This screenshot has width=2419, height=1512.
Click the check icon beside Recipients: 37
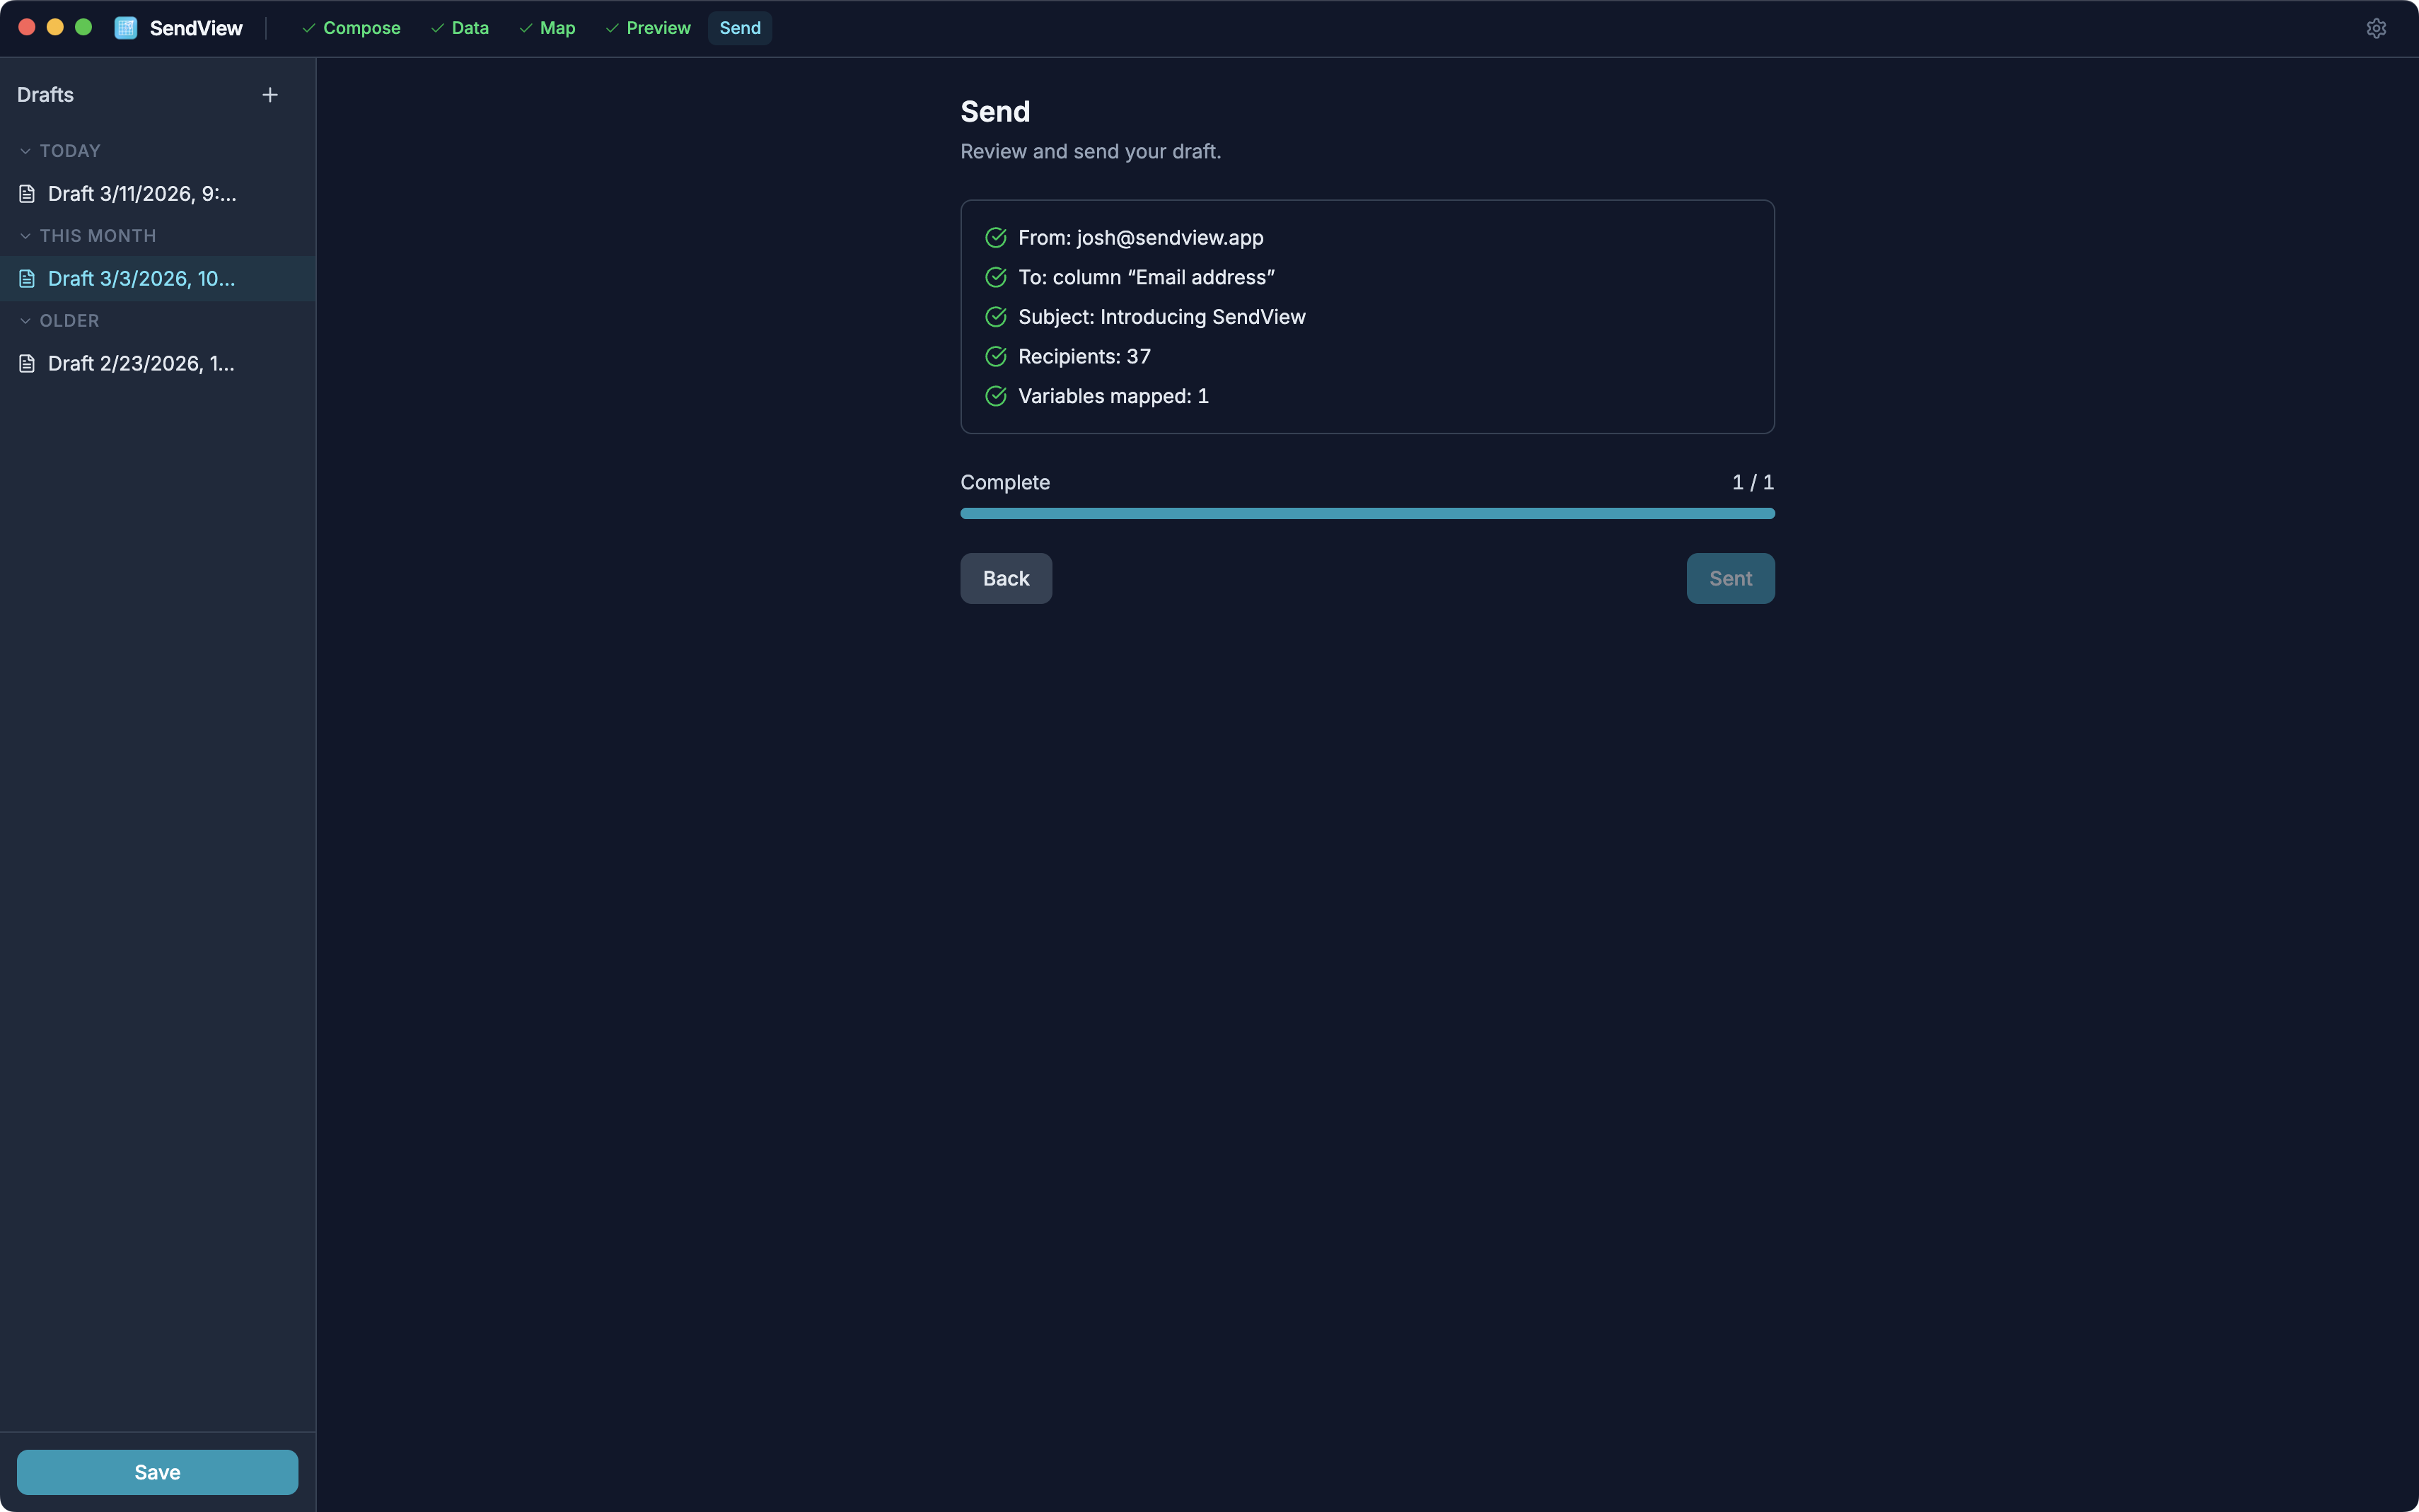coord(995,357)
